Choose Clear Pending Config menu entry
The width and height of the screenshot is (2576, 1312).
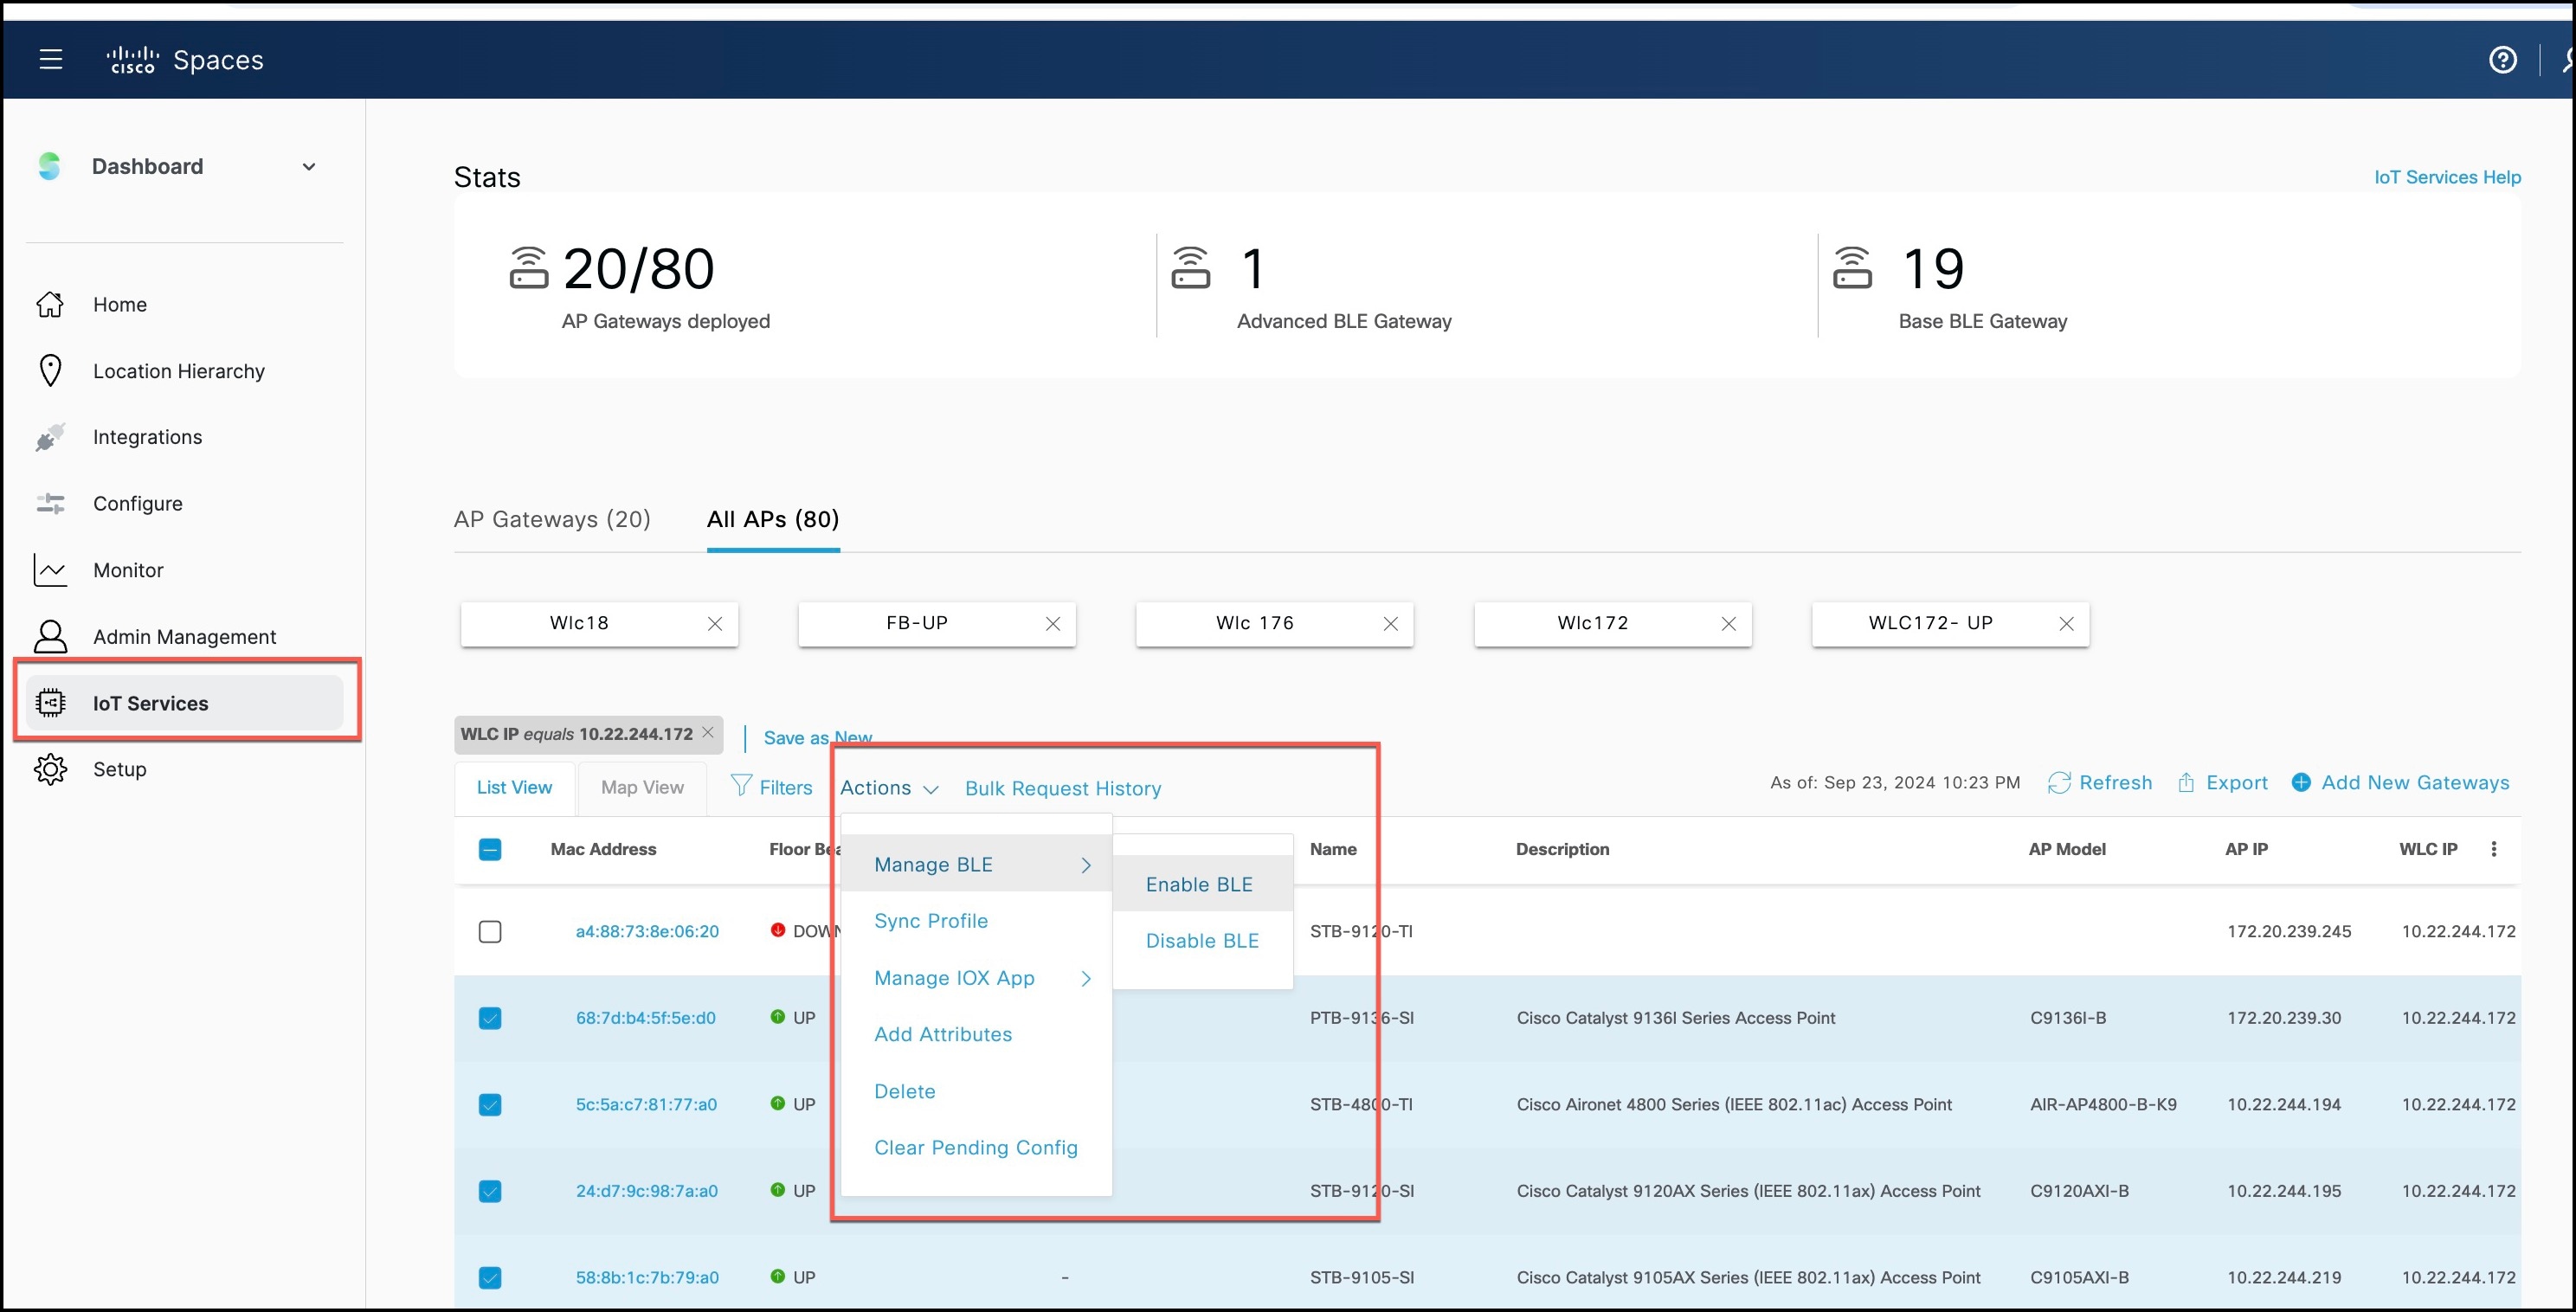click(976, 1148)
